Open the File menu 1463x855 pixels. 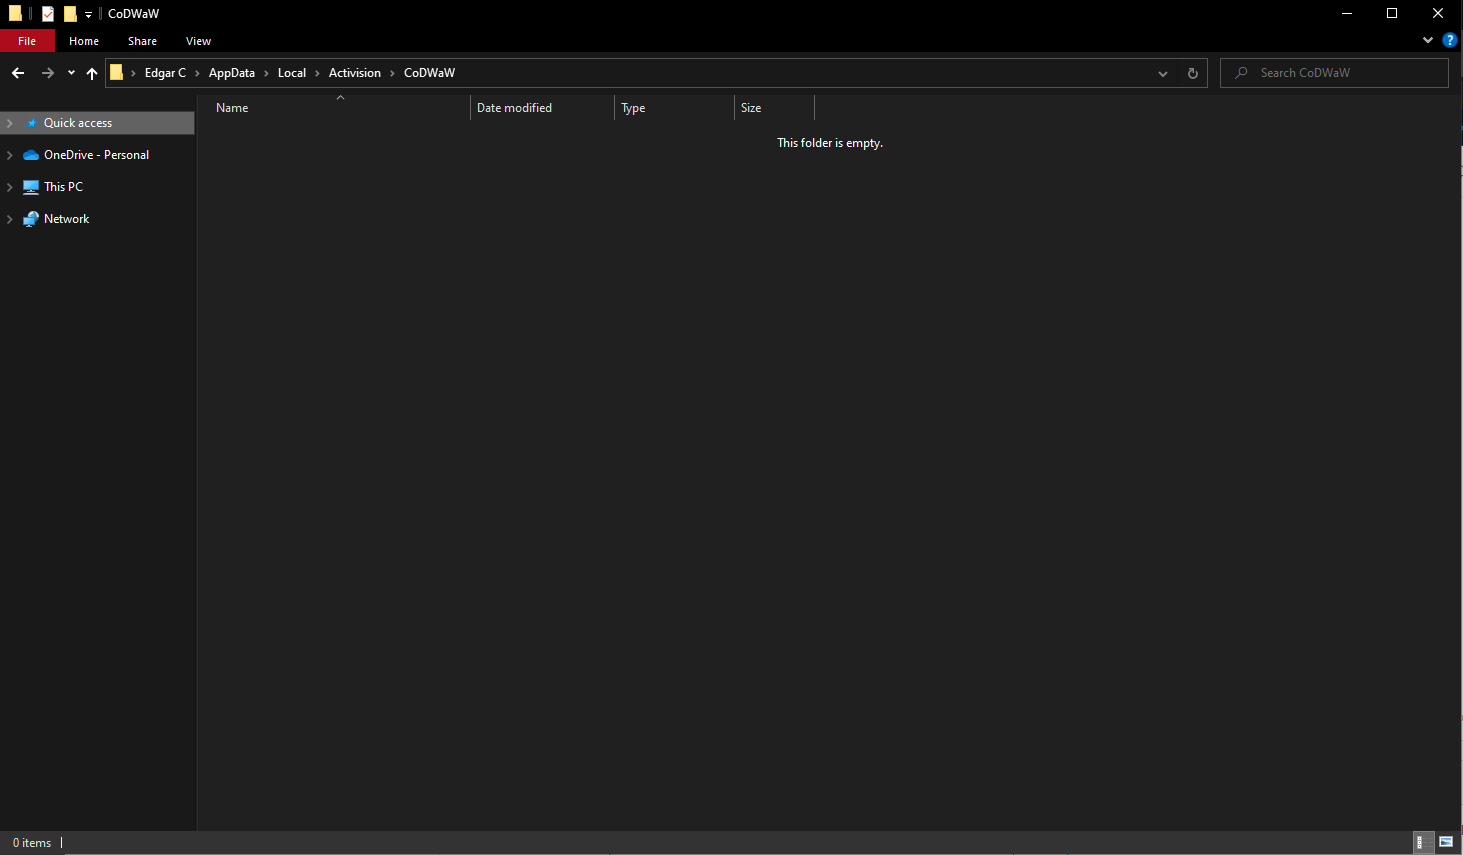tap(27, 41)
